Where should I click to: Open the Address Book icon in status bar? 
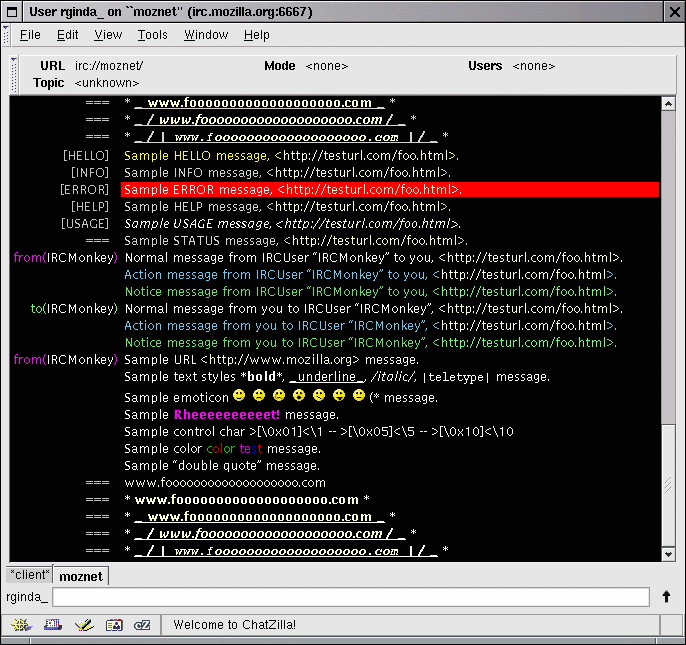[x=114, y=625]
